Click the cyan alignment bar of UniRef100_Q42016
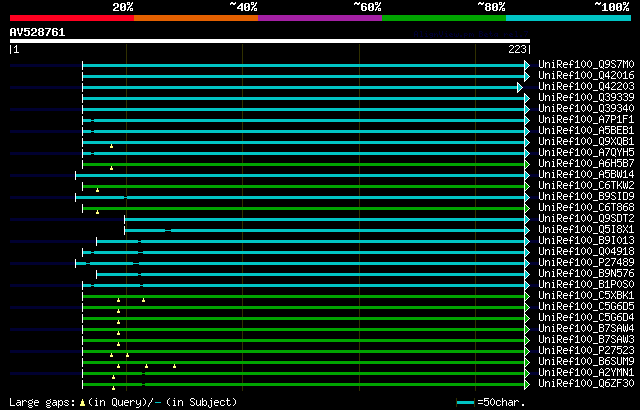This screenshot has height=410, width=640. (304, 76)
